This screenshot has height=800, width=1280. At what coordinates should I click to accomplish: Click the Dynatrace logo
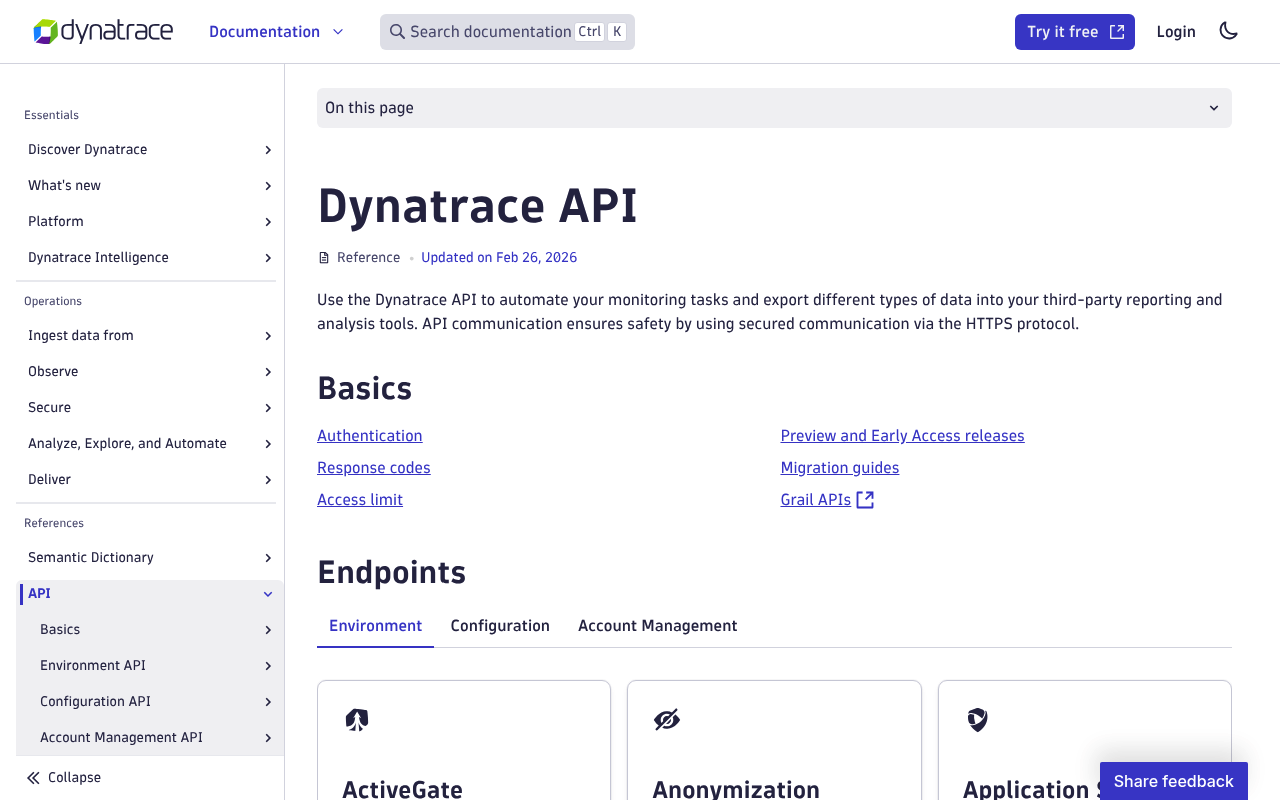[x=103, y=32]
